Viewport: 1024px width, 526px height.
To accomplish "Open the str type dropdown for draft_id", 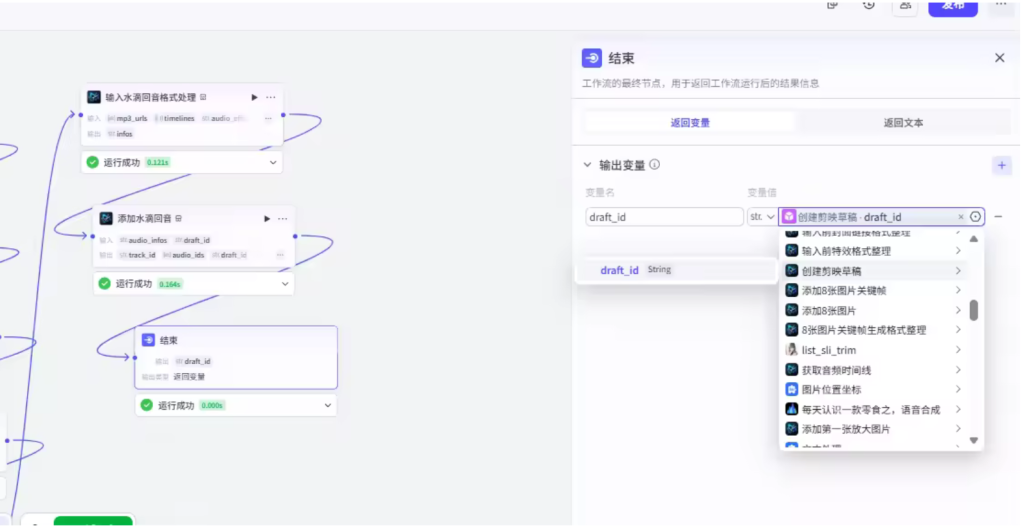I will point(762,217).
